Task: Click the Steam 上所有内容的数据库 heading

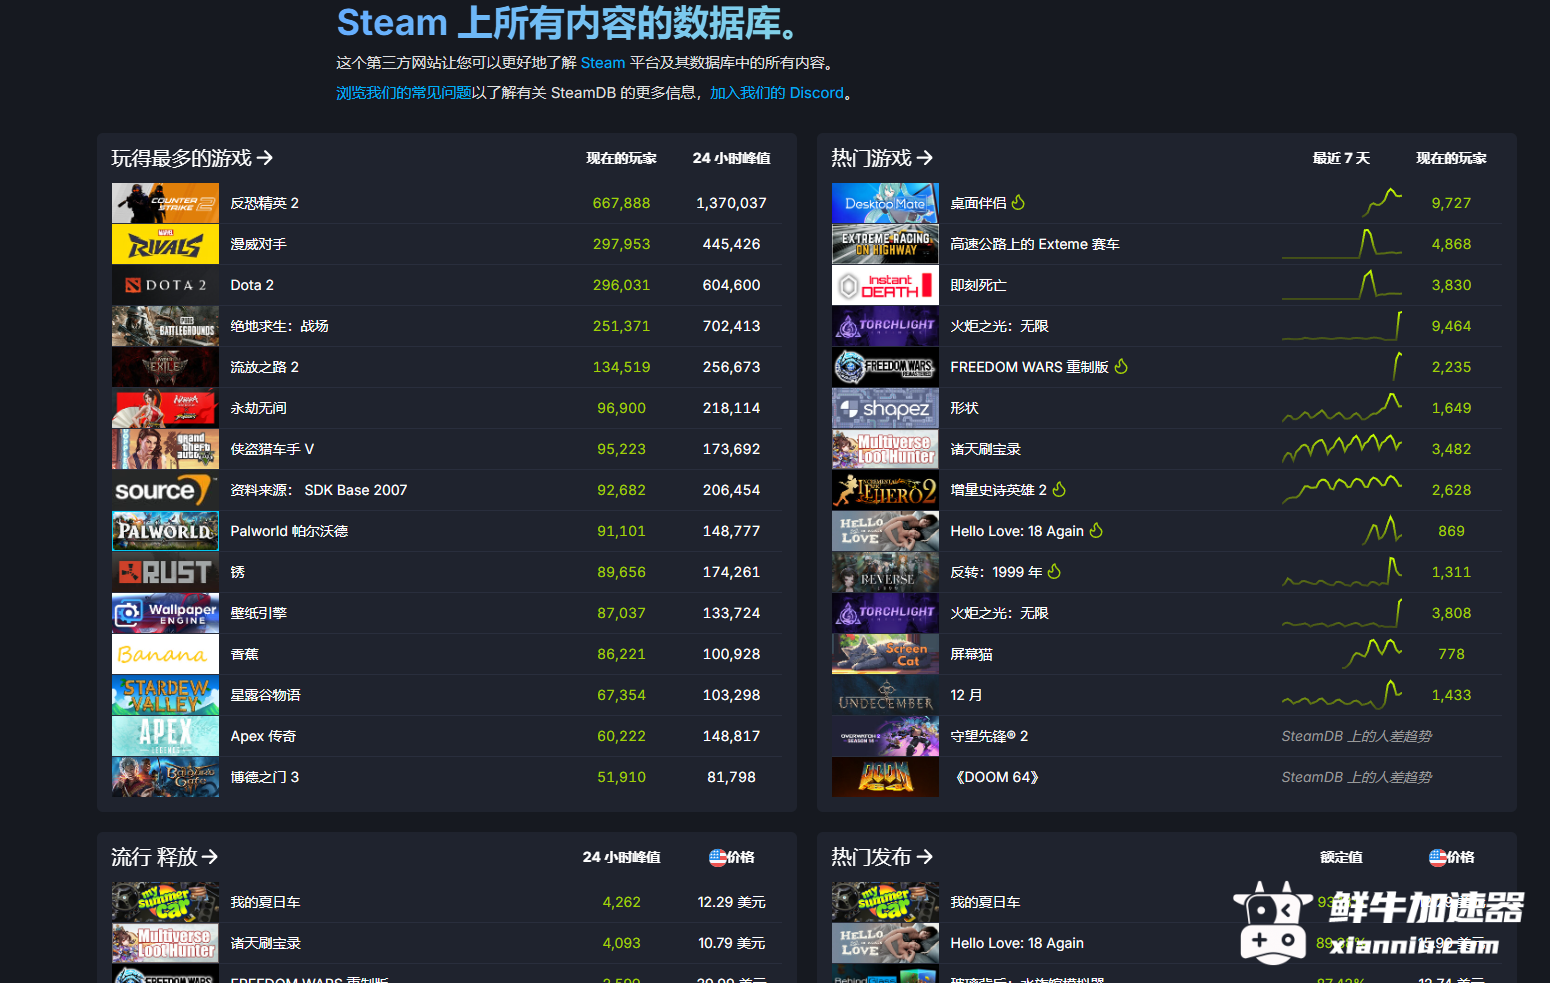Action: pyautogui.click(x=568, y=22)
